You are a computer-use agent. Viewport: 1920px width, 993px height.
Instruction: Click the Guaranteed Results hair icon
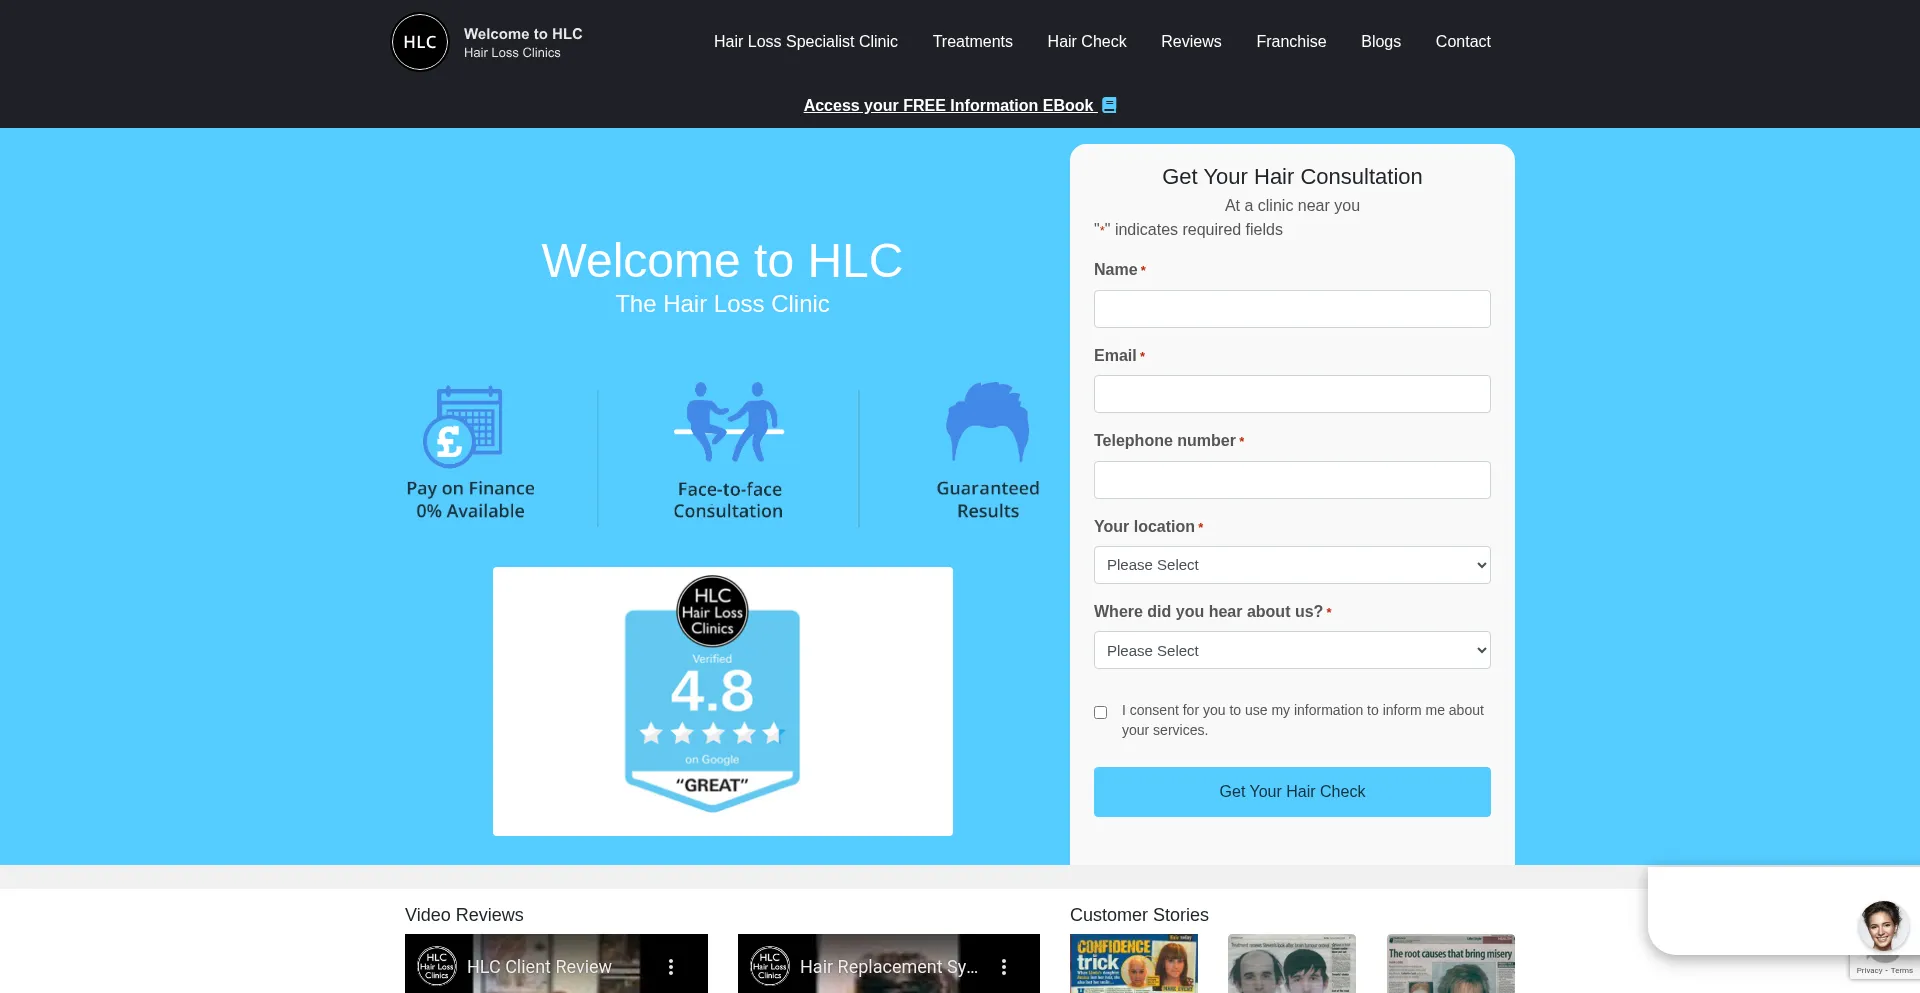click(988, 421)
